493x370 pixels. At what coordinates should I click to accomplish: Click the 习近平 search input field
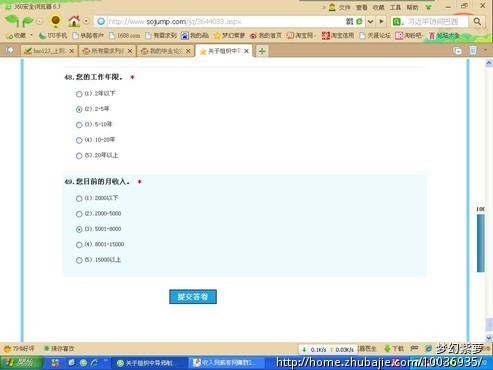click(436, 22)
